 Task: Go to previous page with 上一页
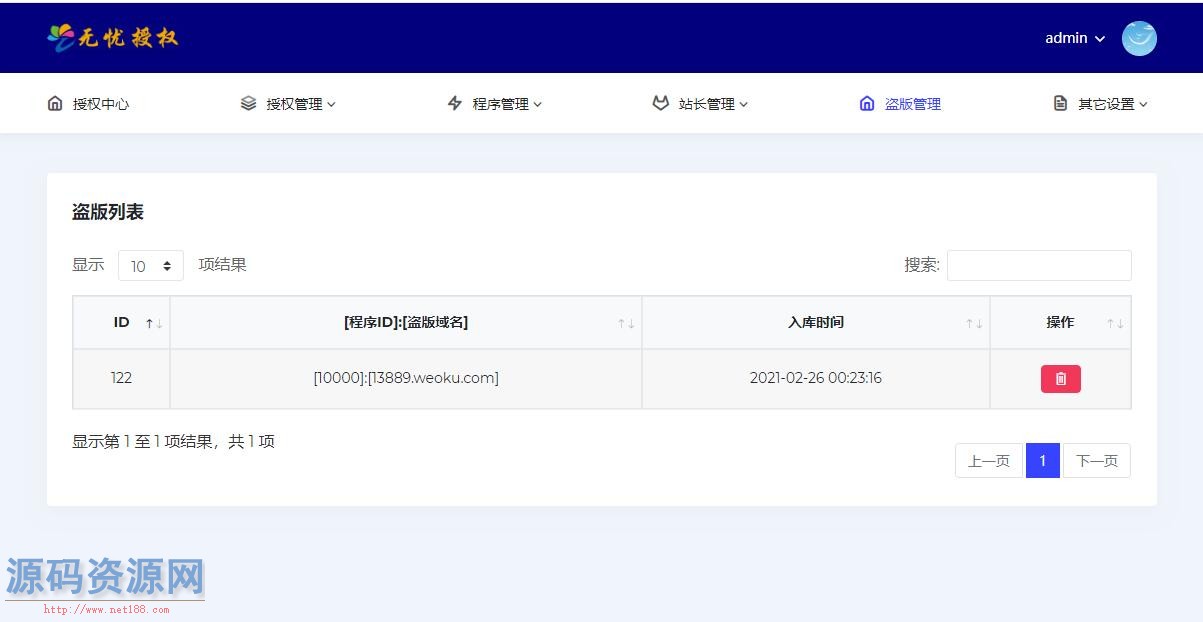[989, 461]
